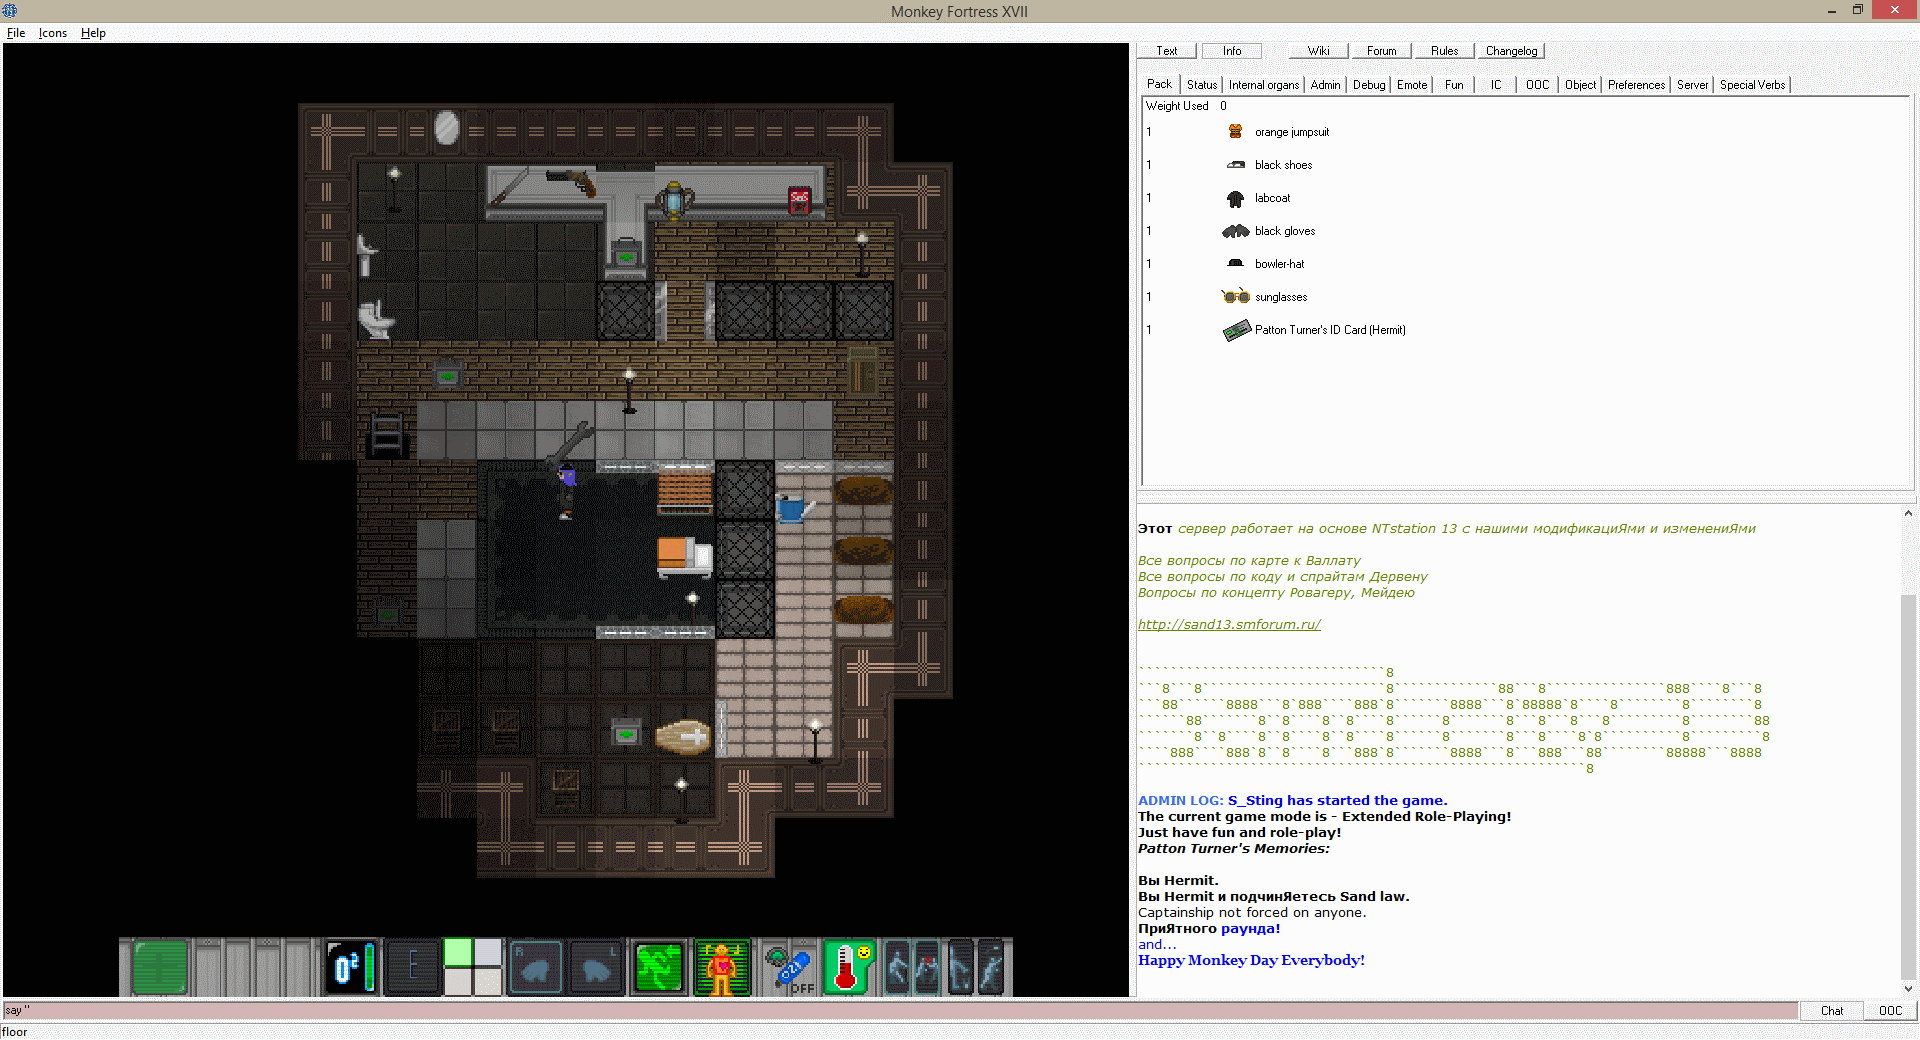Open the Wiki button
Image resolution: width=1920 pixels, height=1040 pixels.
pos(1319,51)
